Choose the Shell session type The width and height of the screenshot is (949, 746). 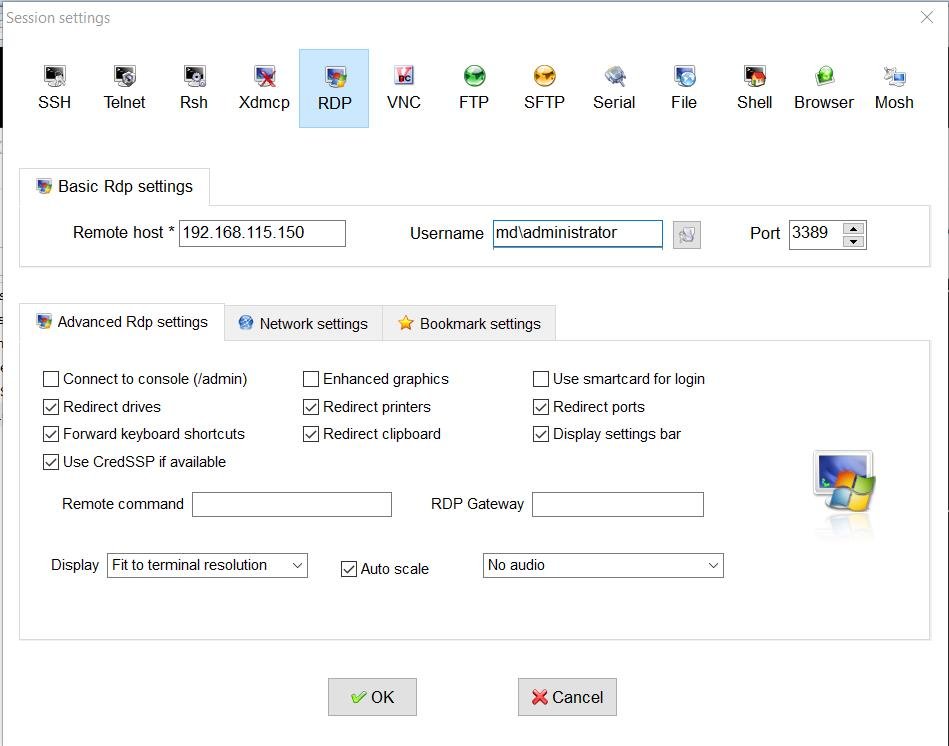pyautogui.click(x=754, y=88)
